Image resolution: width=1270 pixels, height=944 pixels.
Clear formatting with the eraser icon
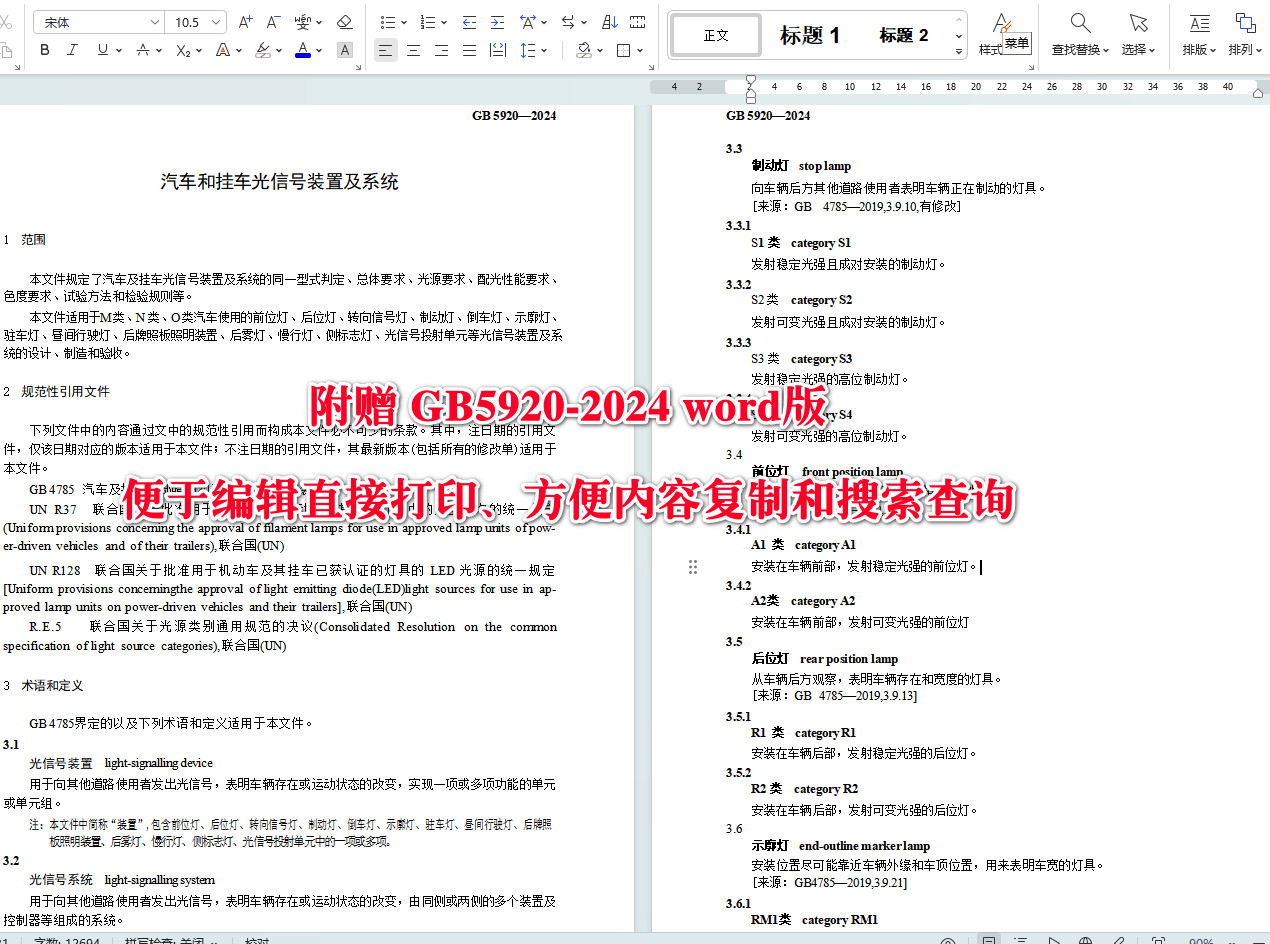(x=343, y=22)
